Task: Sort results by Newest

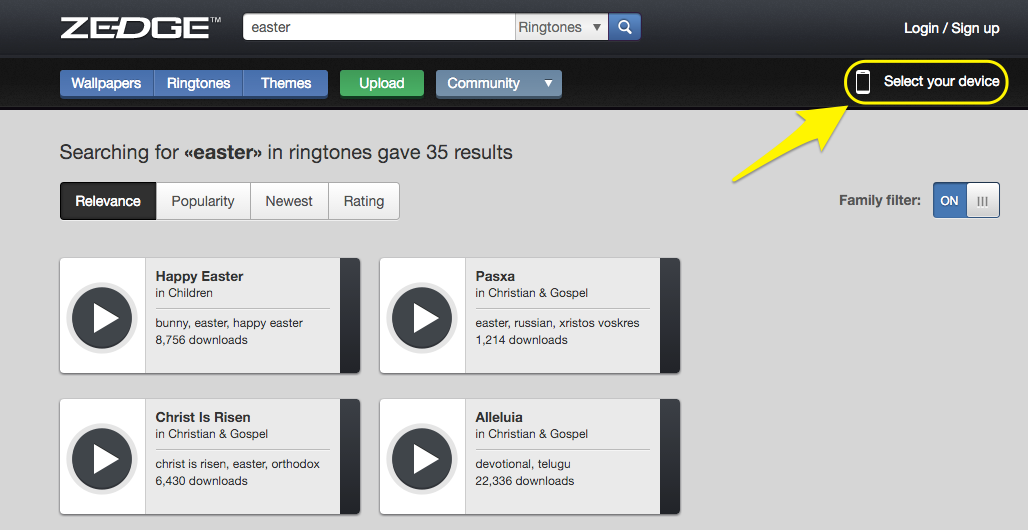Action: pos(289,201)
